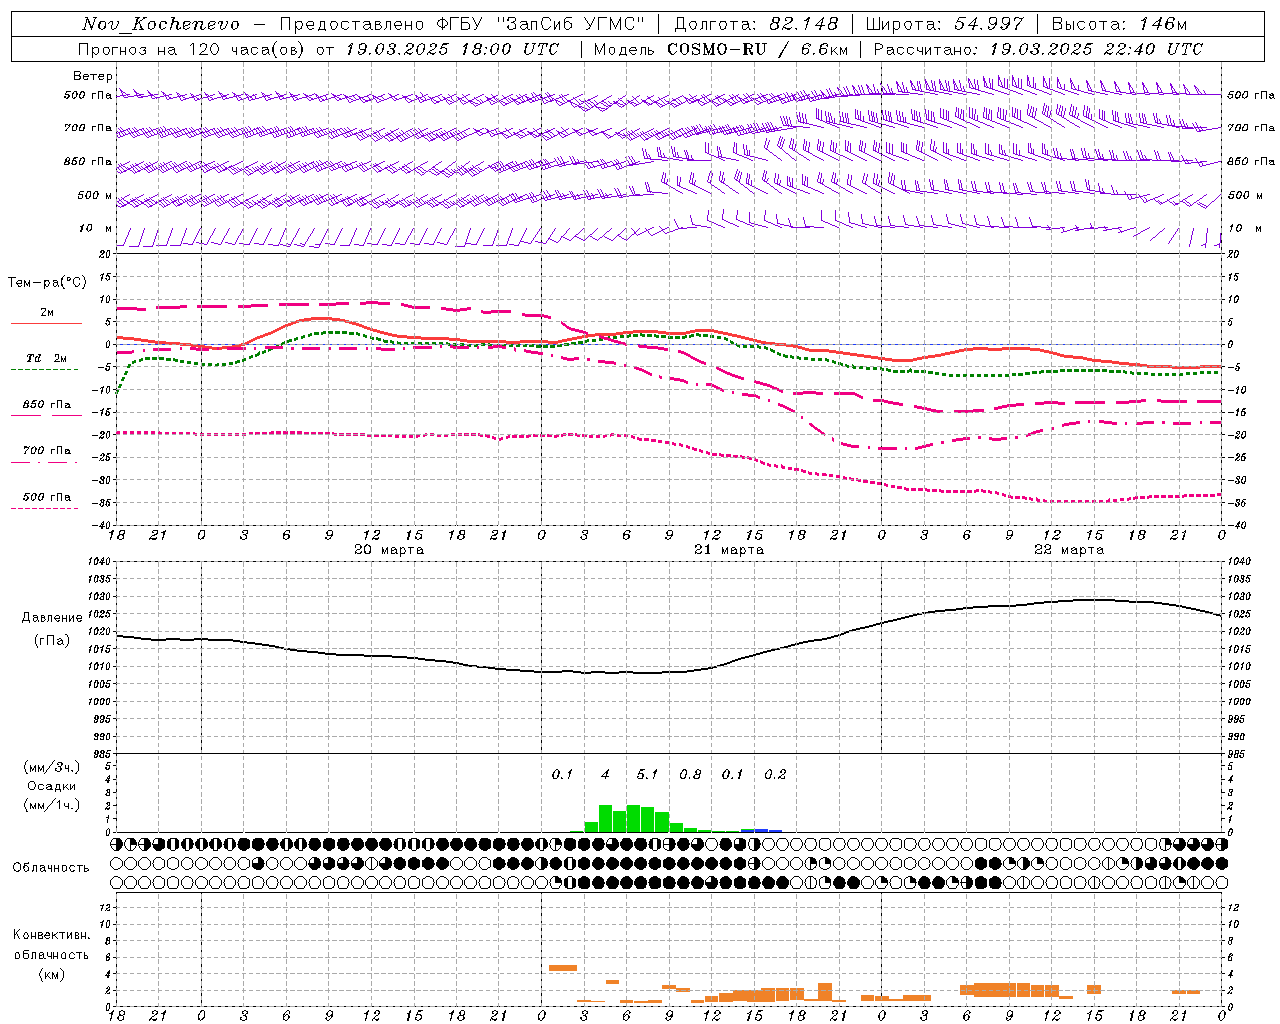Viewport: 1280px width, 1024px height.
Task: Click the 'Облачность' cloudiness label
Action: (51, 868)
